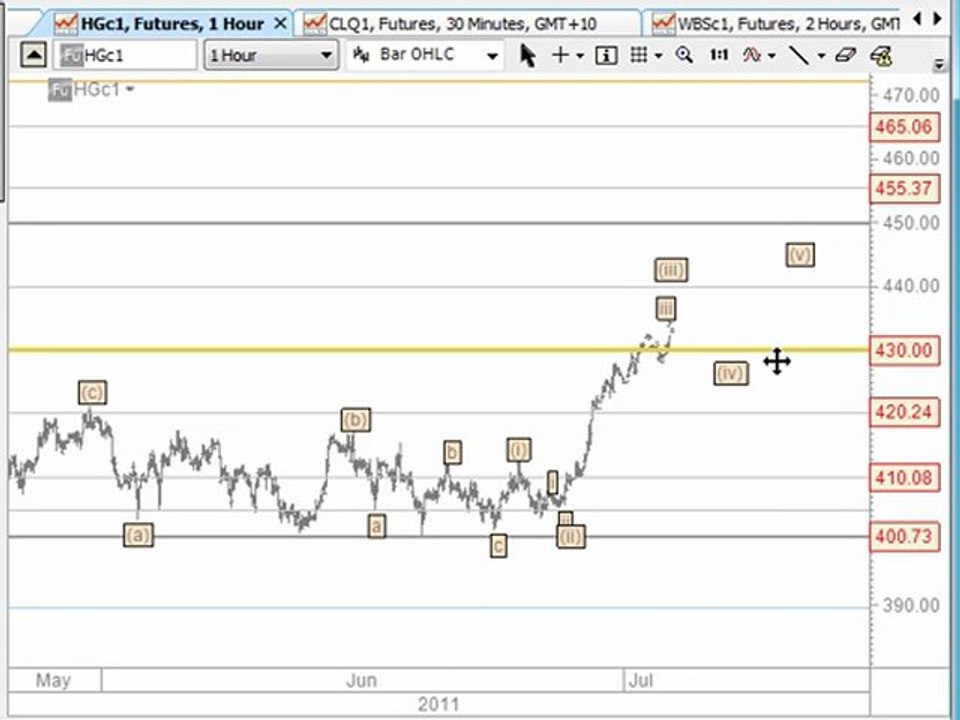Select the eraser tool
Screen dimensions: 960x720
846,55
